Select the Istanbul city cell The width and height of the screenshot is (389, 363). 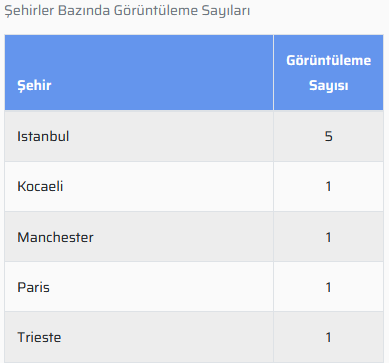(139, 136)
